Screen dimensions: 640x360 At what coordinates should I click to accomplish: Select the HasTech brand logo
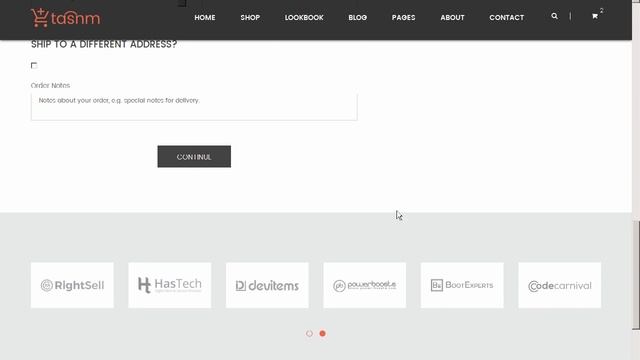[x=170, y=285]
